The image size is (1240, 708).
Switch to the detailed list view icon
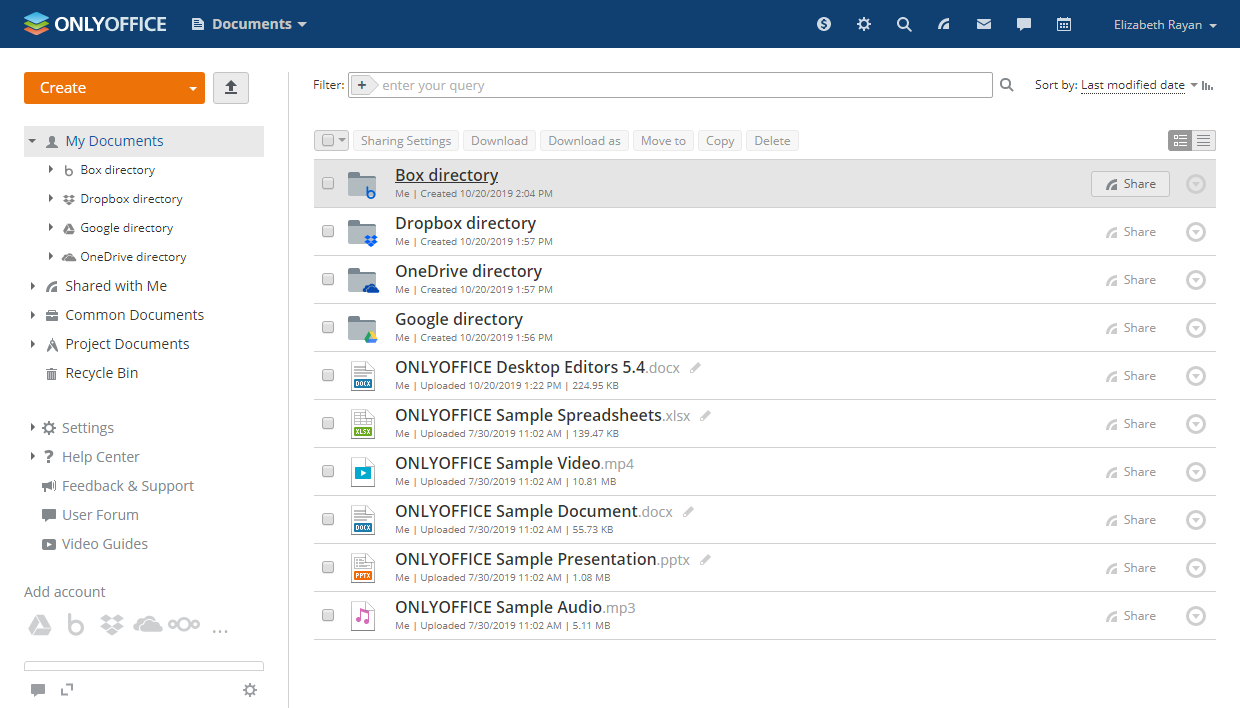pyautogui.click(x=1180, y=141)
